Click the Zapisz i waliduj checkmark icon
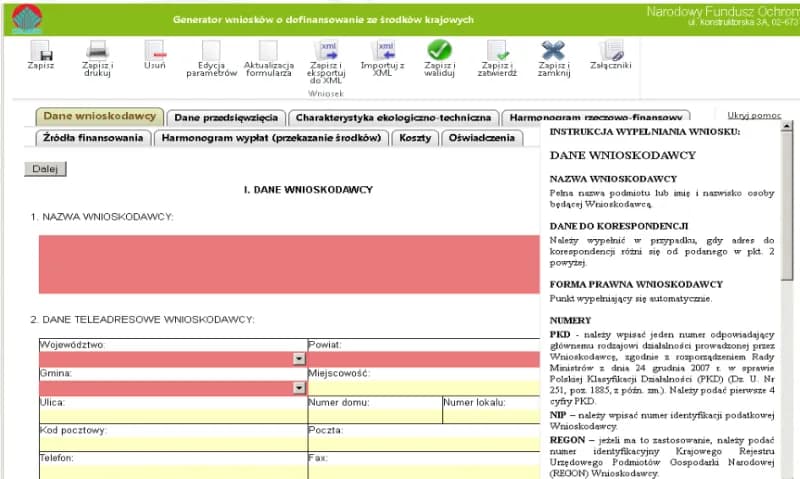 coord(440,51)
